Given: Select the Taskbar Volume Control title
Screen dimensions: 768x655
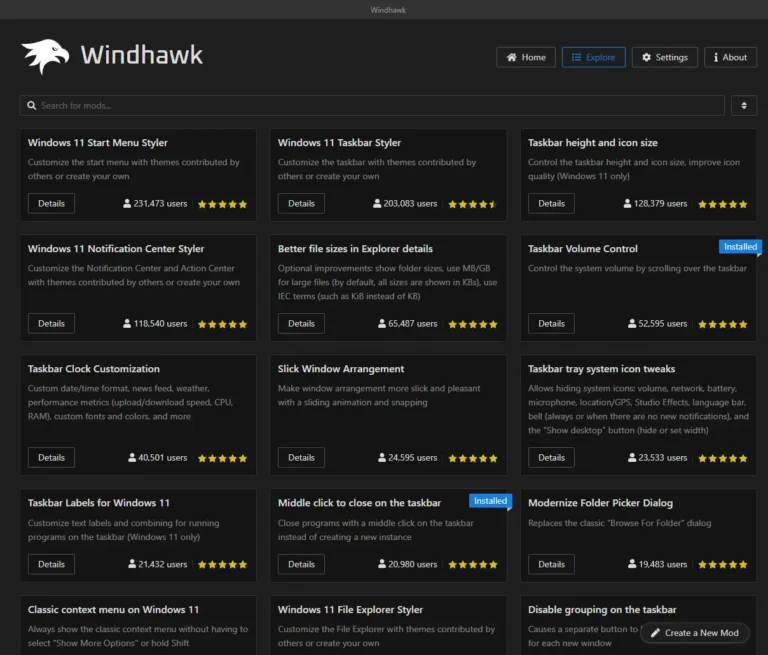Looking at the screenshot, I should (x=583, y=248).
